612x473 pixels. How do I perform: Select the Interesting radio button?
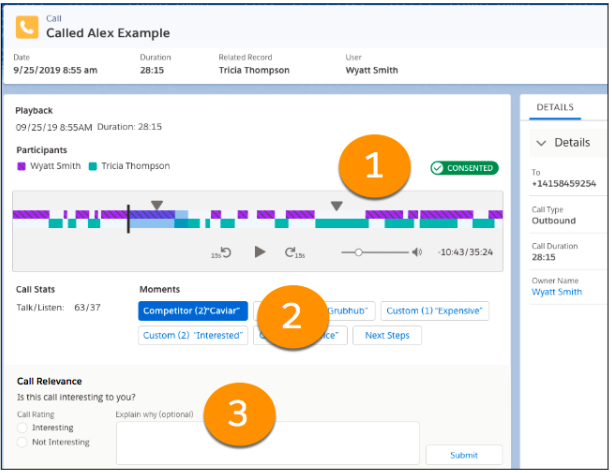[x=22, y=427]
